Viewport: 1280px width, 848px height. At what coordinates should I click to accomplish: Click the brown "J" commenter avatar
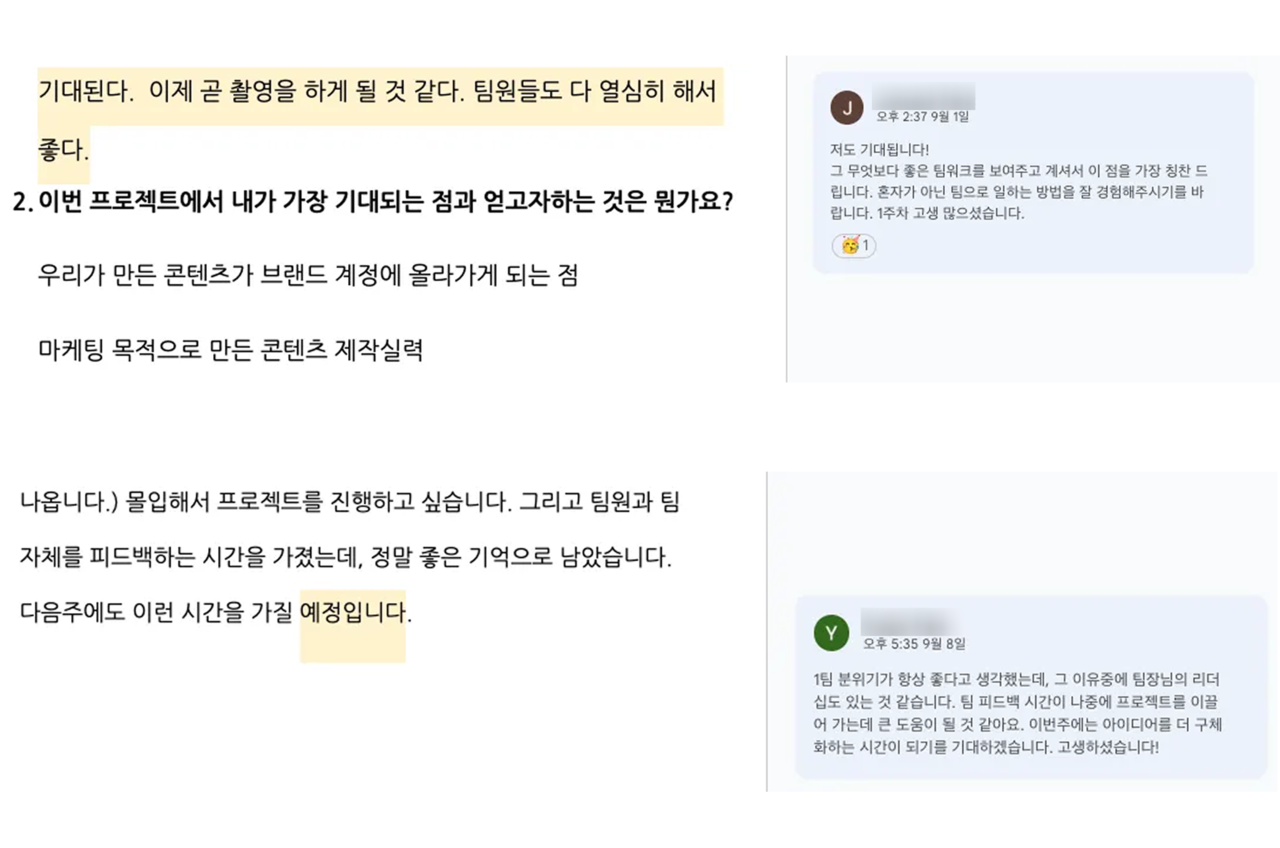(847, 107)
